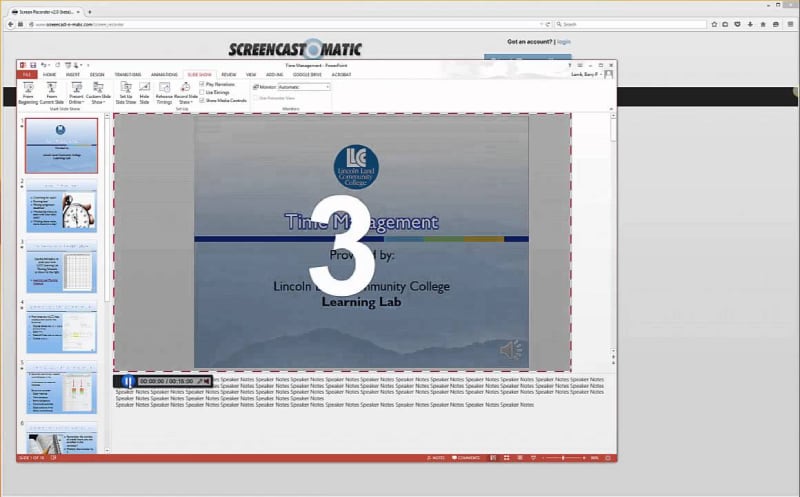Click the browser Home icon
Screen dimensions: 800x497
tap(763, 24)
